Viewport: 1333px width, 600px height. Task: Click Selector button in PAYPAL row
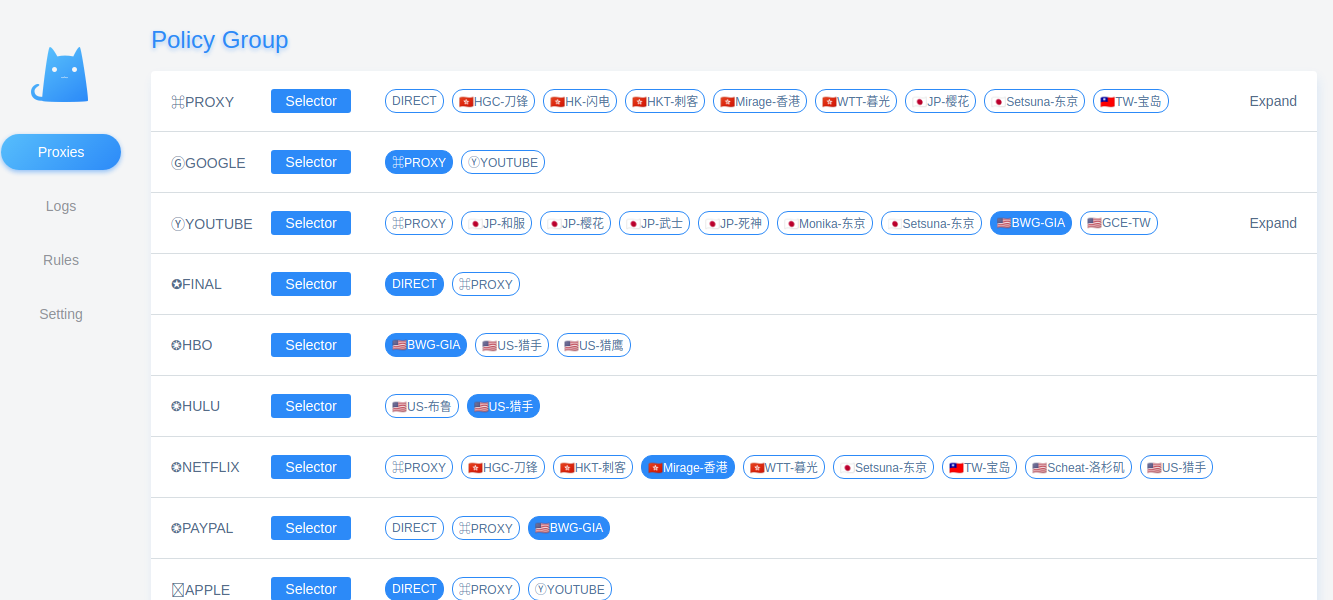click(x=311, y=528)
